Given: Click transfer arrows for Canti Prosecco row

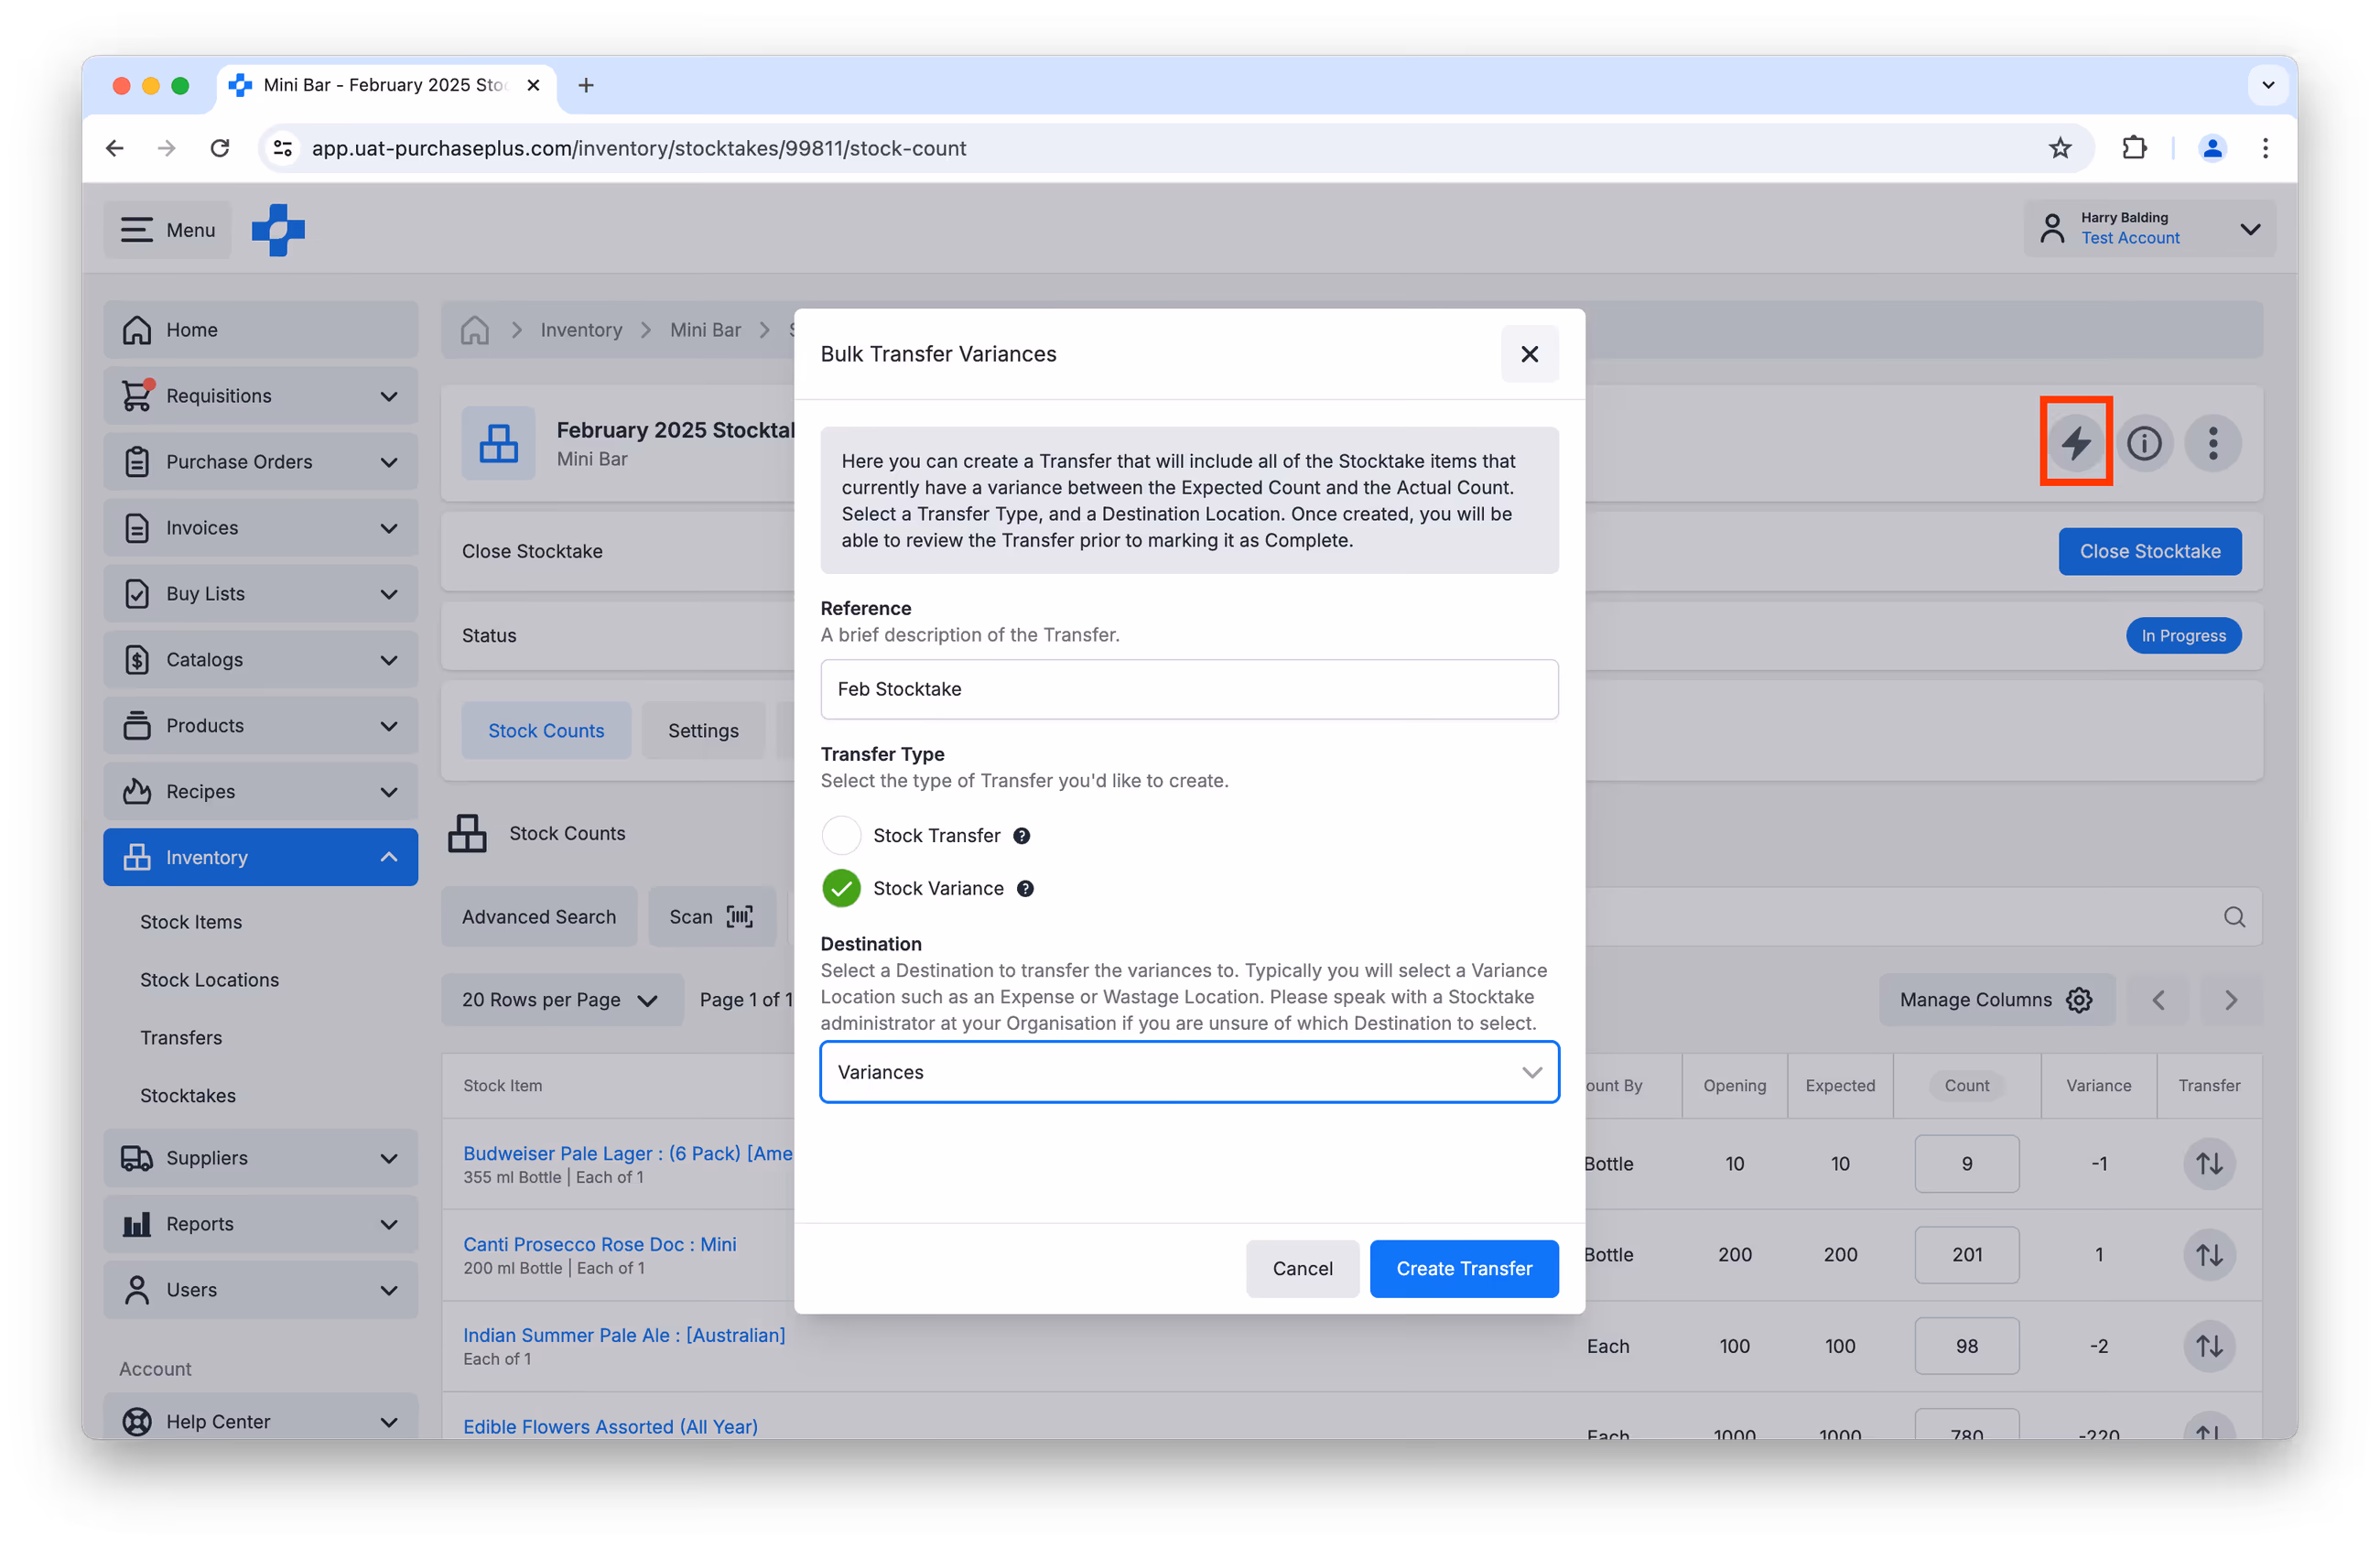Looking at the screenshot, I should pyautogui.click(x=2209, y=1255).
